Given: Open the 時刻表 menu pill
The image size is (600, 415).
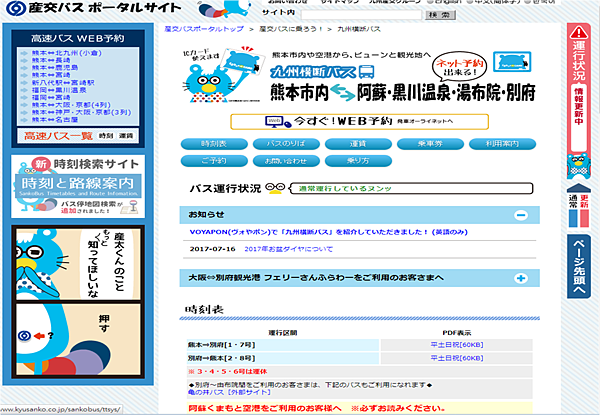Looking at the screenshot, I should (x=214, y=144).
